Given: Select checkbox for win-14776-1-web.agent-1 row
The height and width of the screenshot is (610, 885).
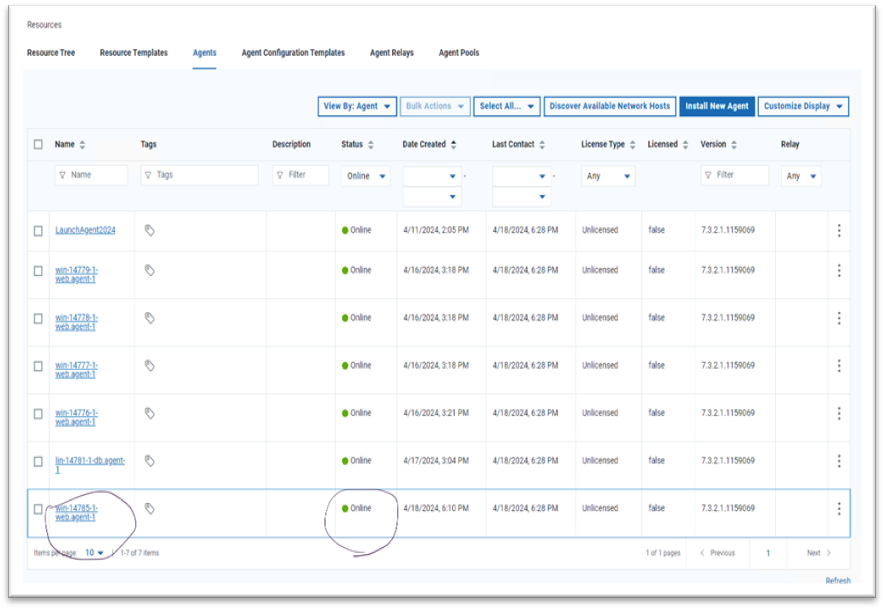Looking at the screenshot, I should [38, 414].
